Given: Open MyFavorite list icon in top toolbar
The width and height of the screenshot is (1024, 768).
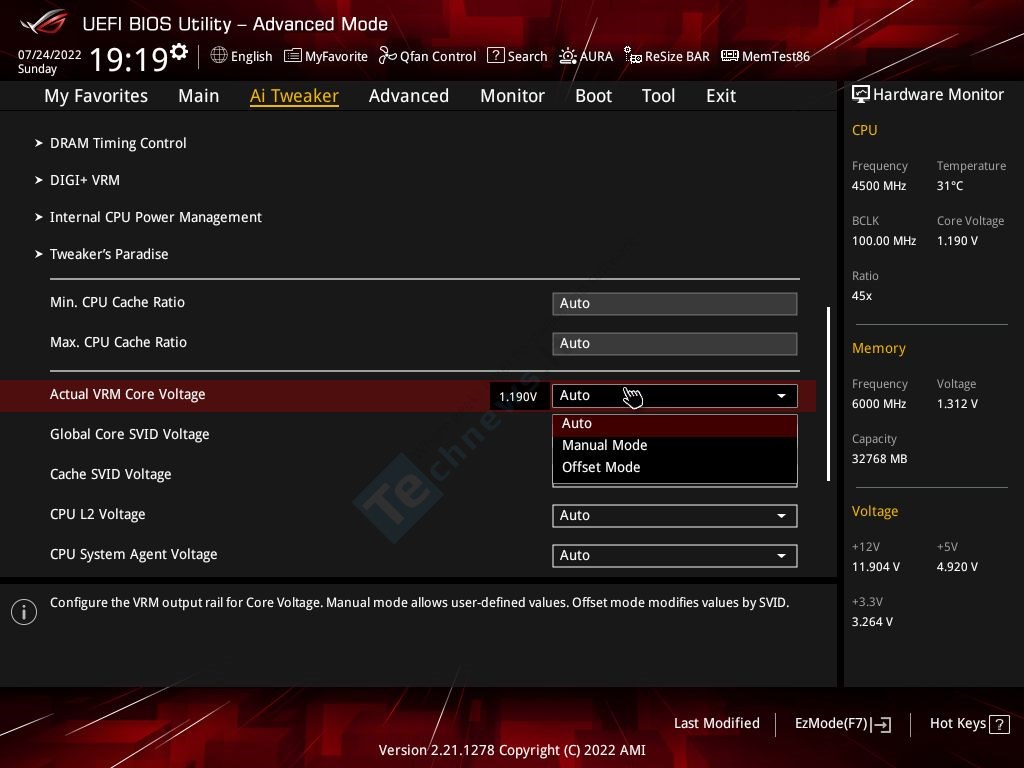Looking at the screenshot, I should [x=293, y=56].
